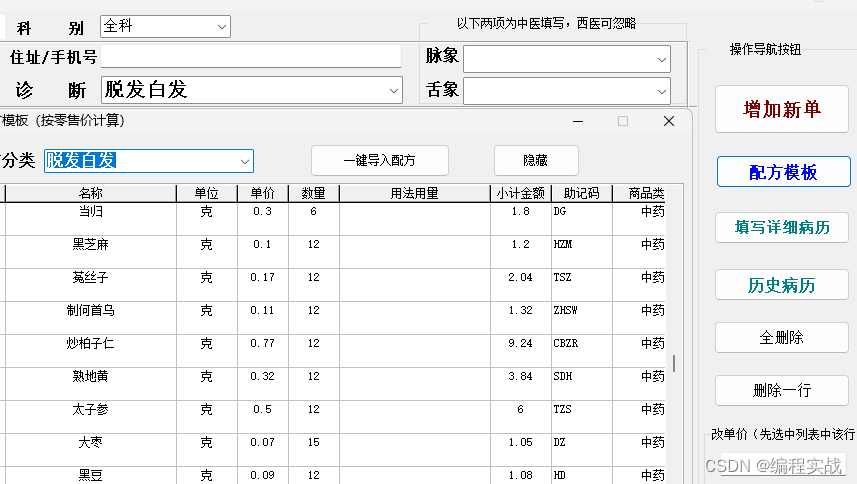The height and width of the screenshot is (484, 857).
Task: Select the 制何首乌 row name cell
Action: point(91,318)
